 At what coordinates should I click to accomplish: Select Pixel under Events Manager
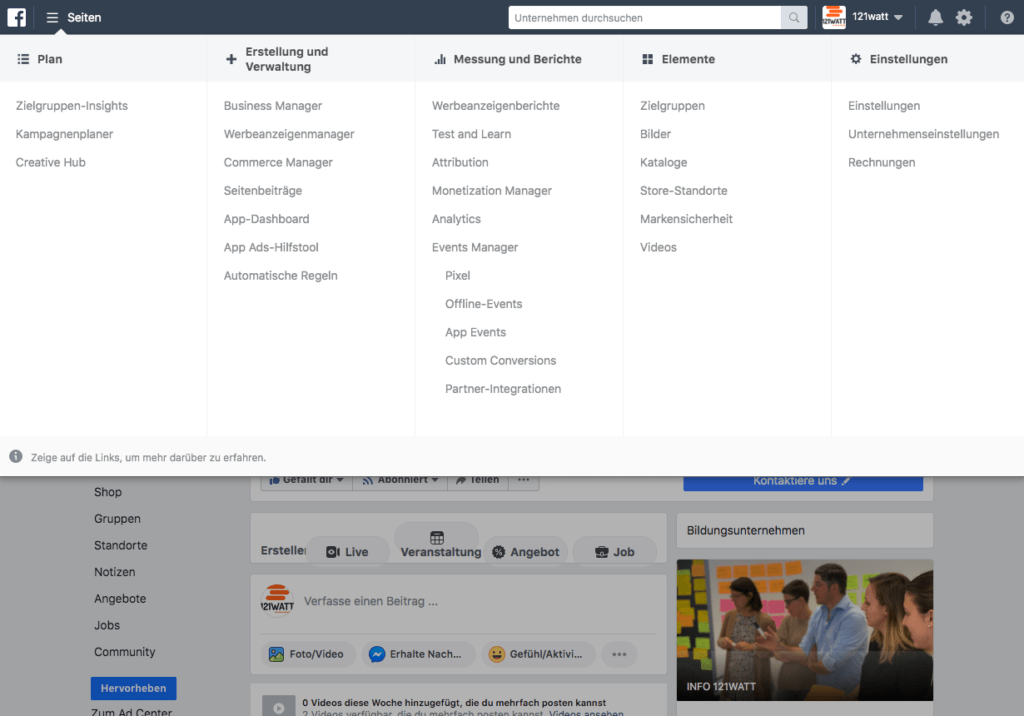point(457,275)
